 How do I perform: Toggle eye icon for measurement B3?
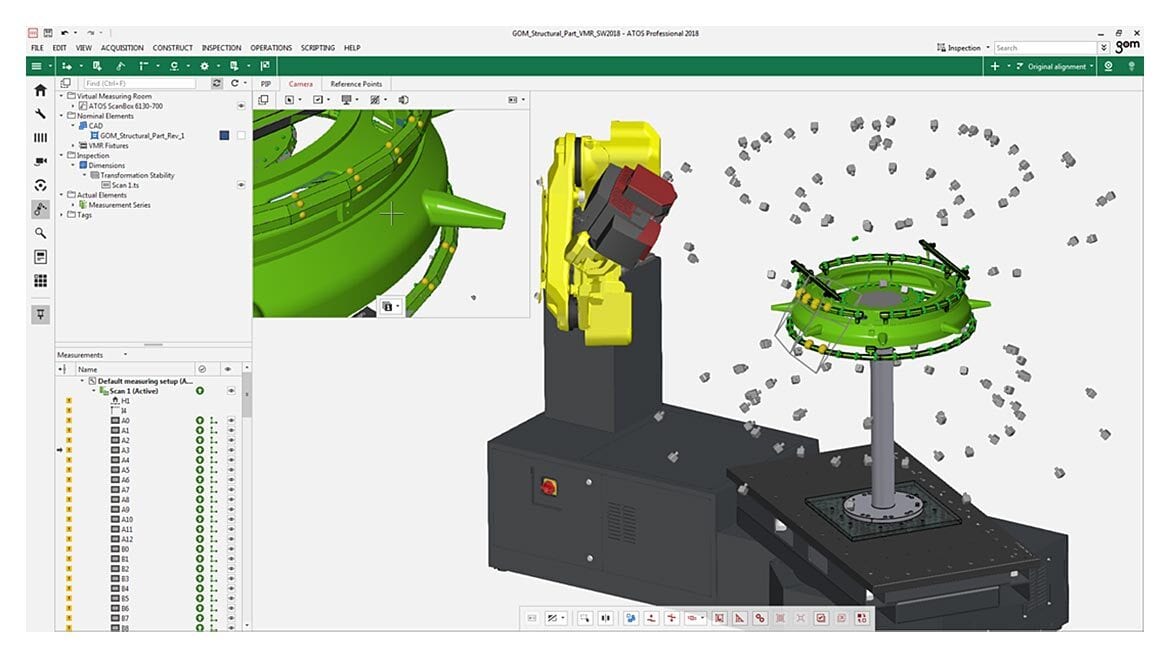(x=231, y=579)
